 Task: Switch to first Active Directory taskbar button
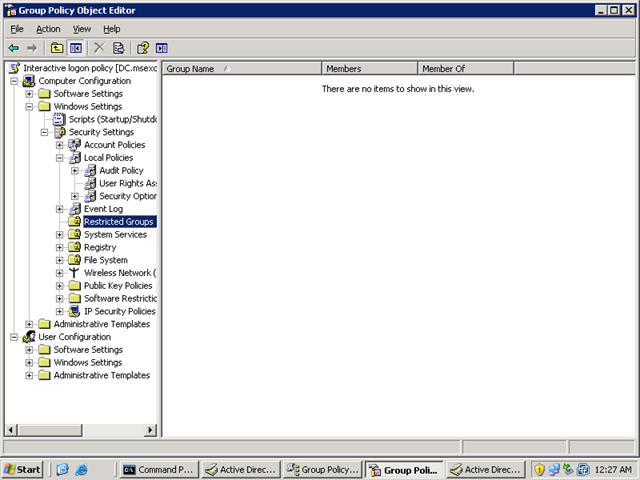pos(241,470)
